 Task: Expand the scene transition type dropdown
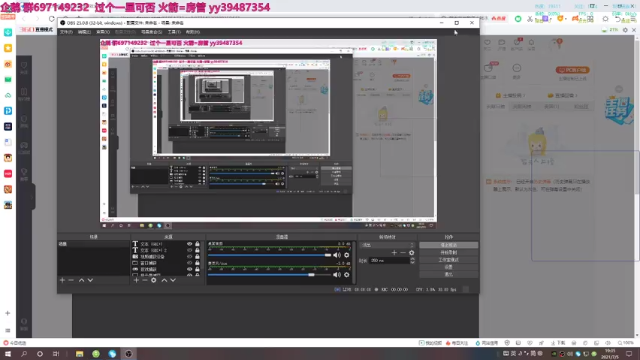[x=387, y=245]
